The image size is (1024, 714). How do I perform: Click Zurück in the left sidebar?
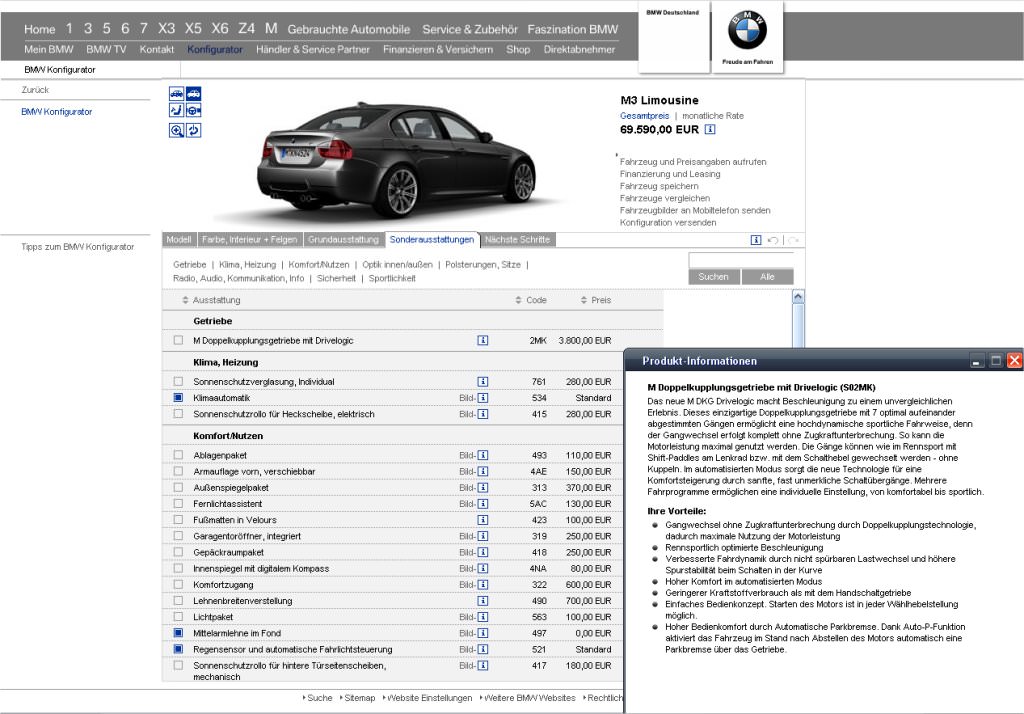point(35,90)
